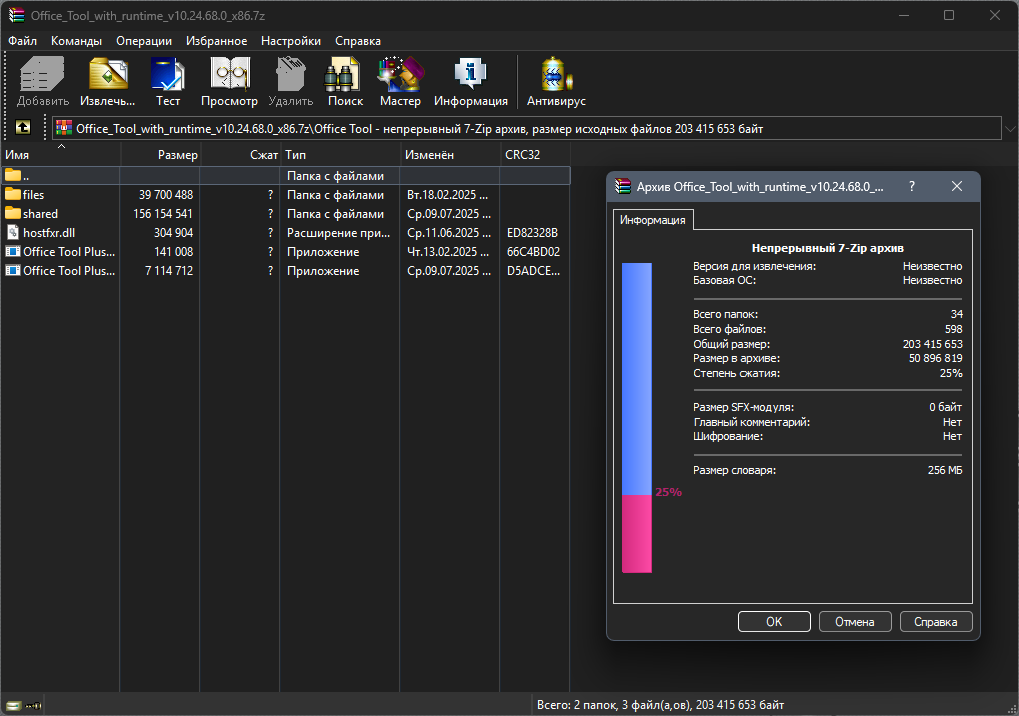Open the Поиск binoculars icon
The image size is (1019, 716).
[x=342, y=73]
